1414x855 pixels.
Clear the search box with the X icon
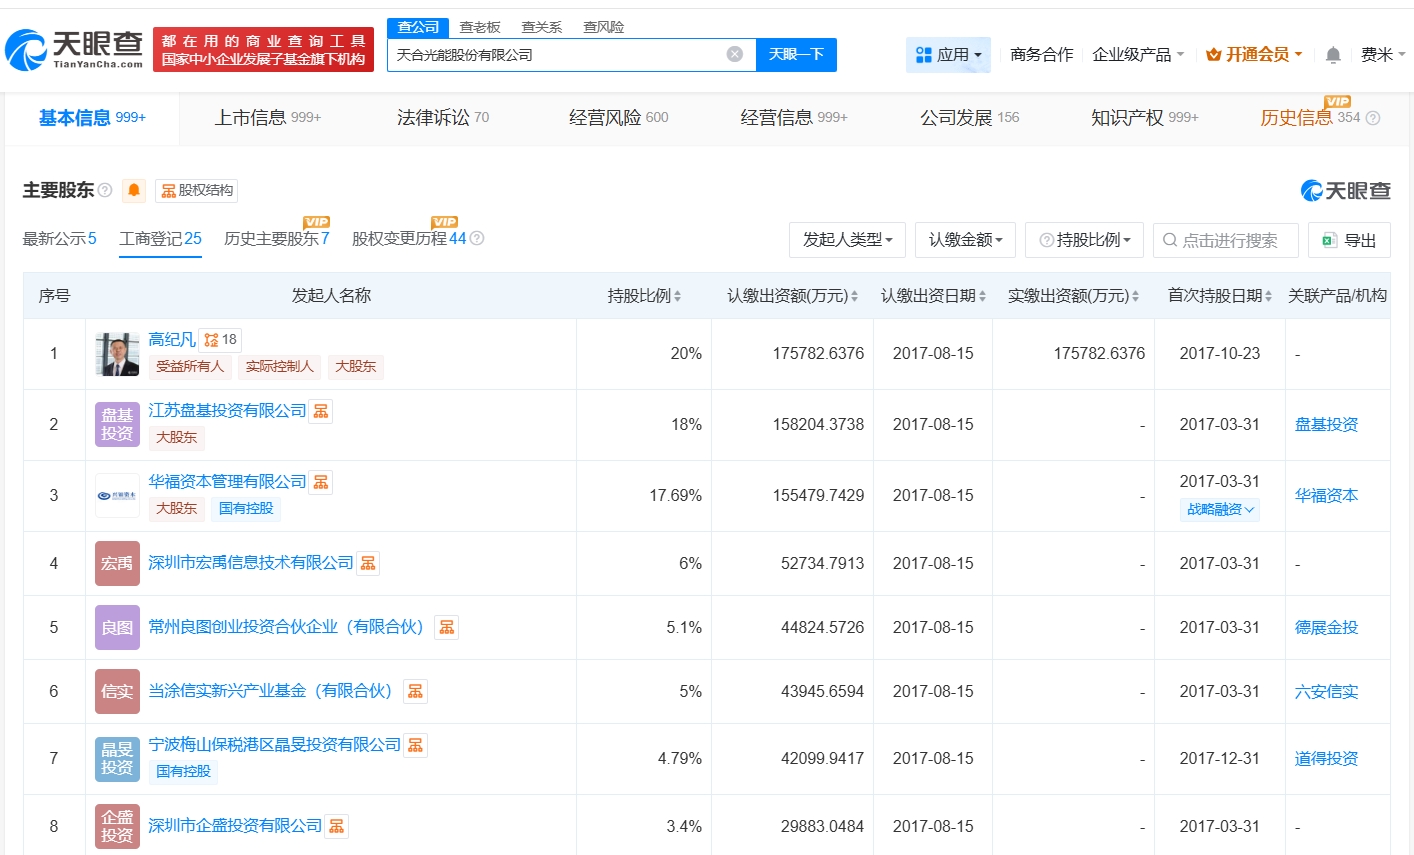click(734, 54)
